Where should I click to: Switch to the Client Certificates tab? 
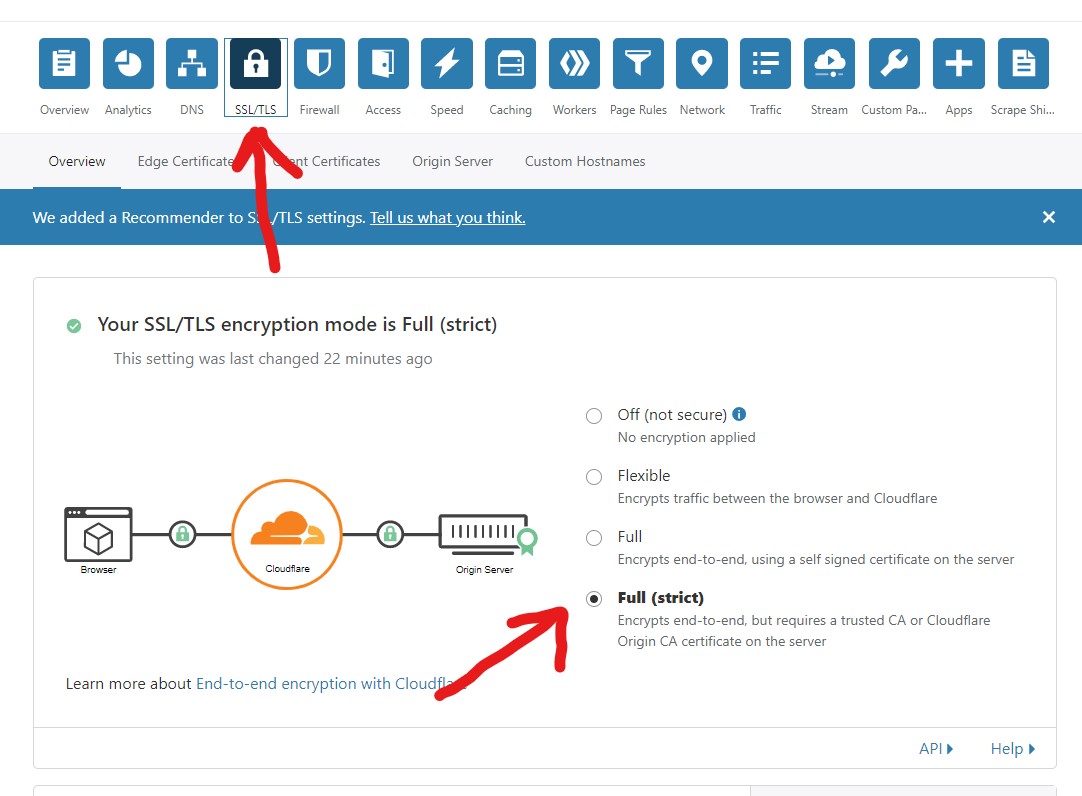pos(326,161)
